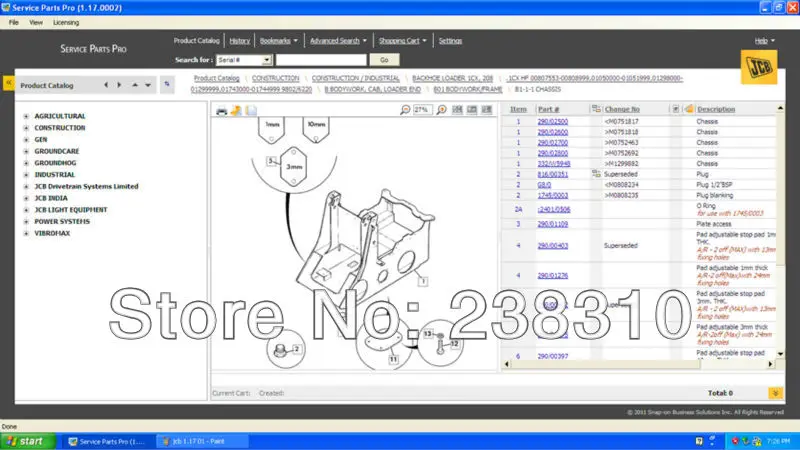Viewport: 800px width, 450px height.
Task: Select the JCB INDIA tree item
Action: (x=51, y=198)
